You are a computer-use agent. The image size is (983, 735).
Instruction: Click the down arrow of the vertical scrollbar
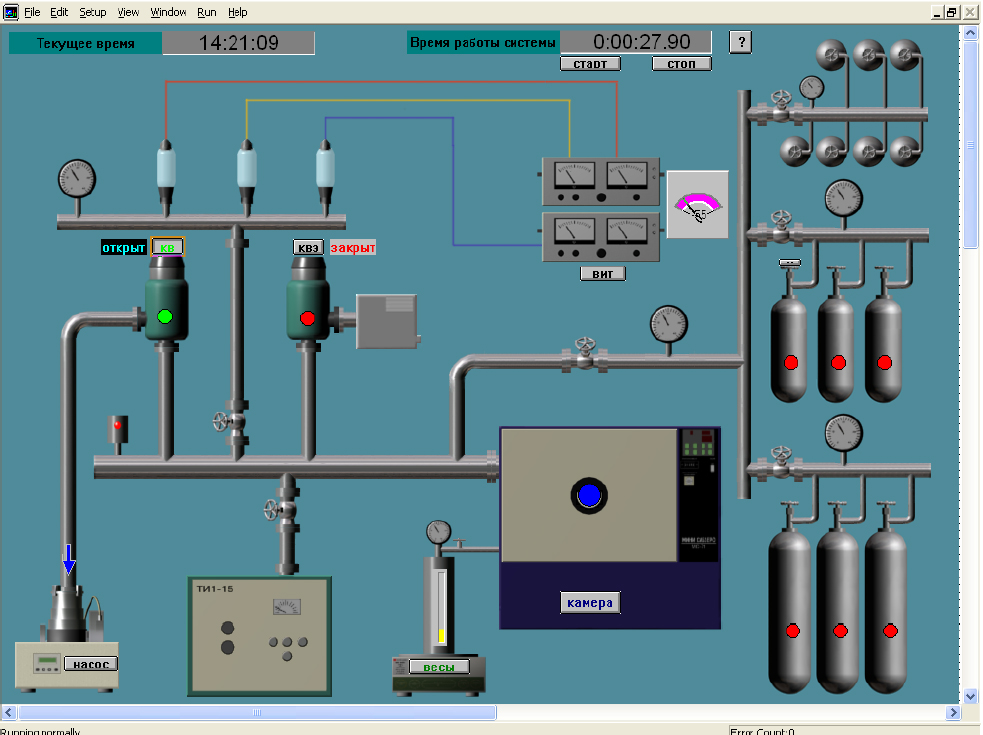click(968, 698)
